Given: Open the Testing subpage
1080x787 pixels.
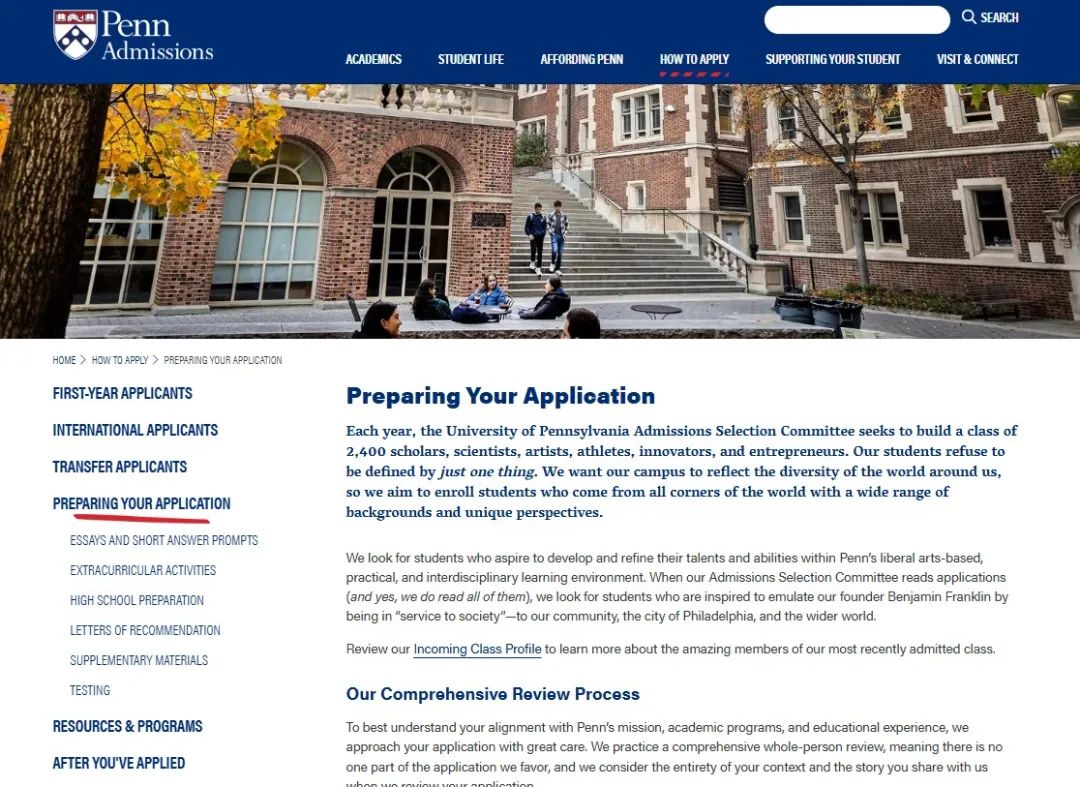Looking at the screenshot, I should [x=90, y=690].
